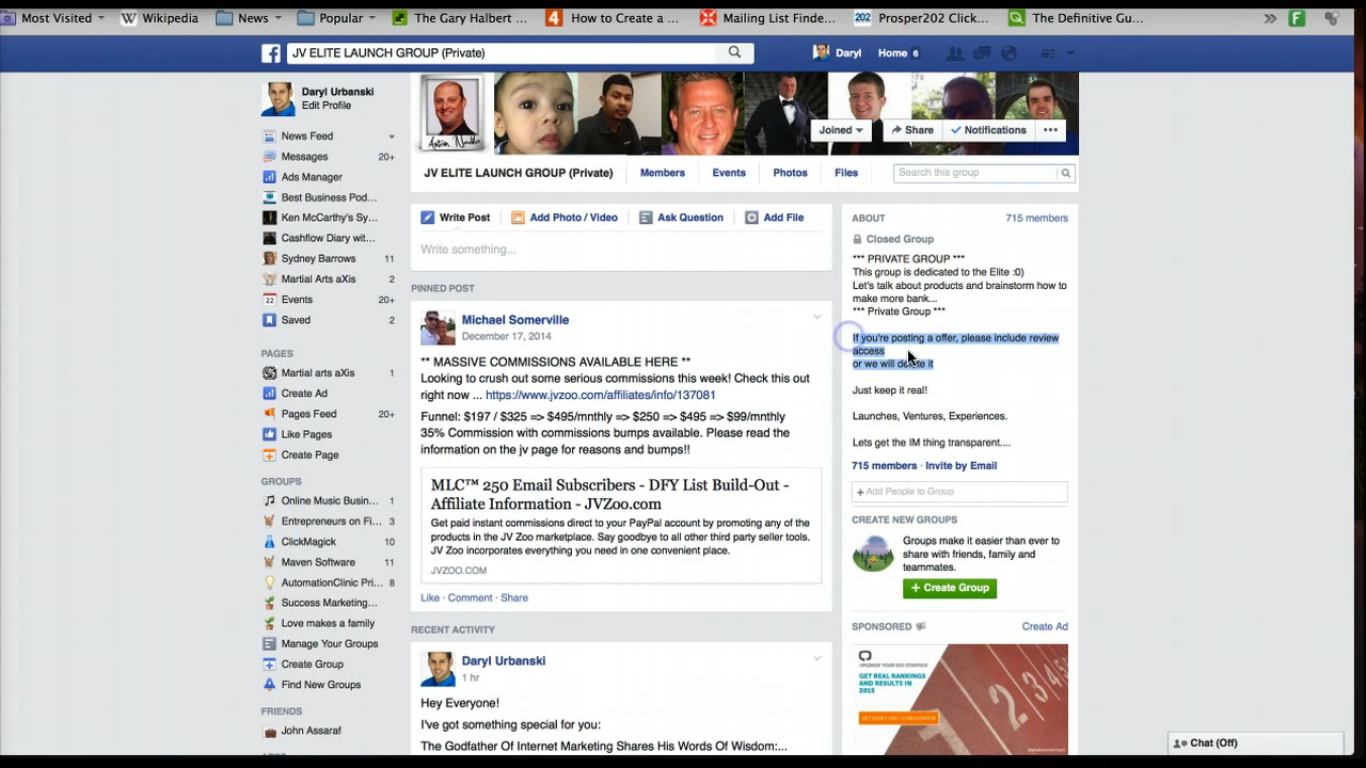Click Create Ad link in Sponsored section
Viewport: 1366px width, 768px height.
pyautogui.click(x=1045, y=627)
